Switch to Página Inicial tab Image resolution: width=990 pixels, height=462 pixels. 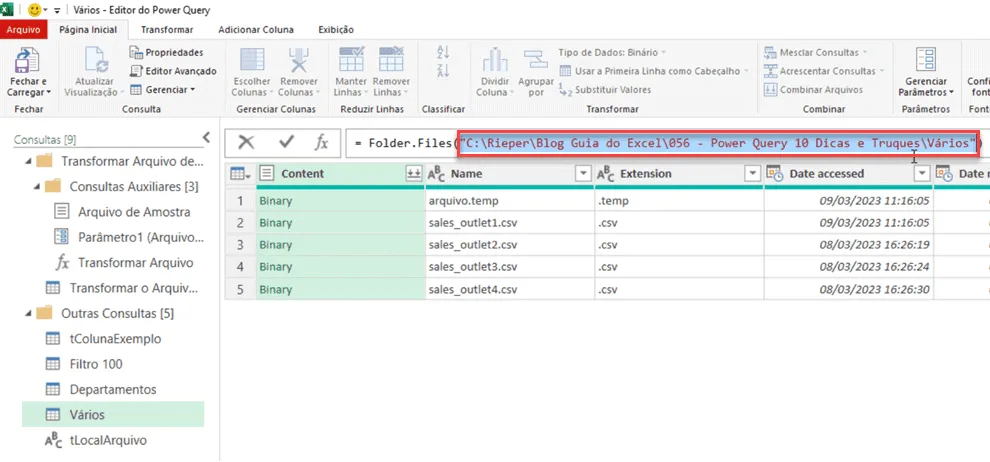[88, 30]
